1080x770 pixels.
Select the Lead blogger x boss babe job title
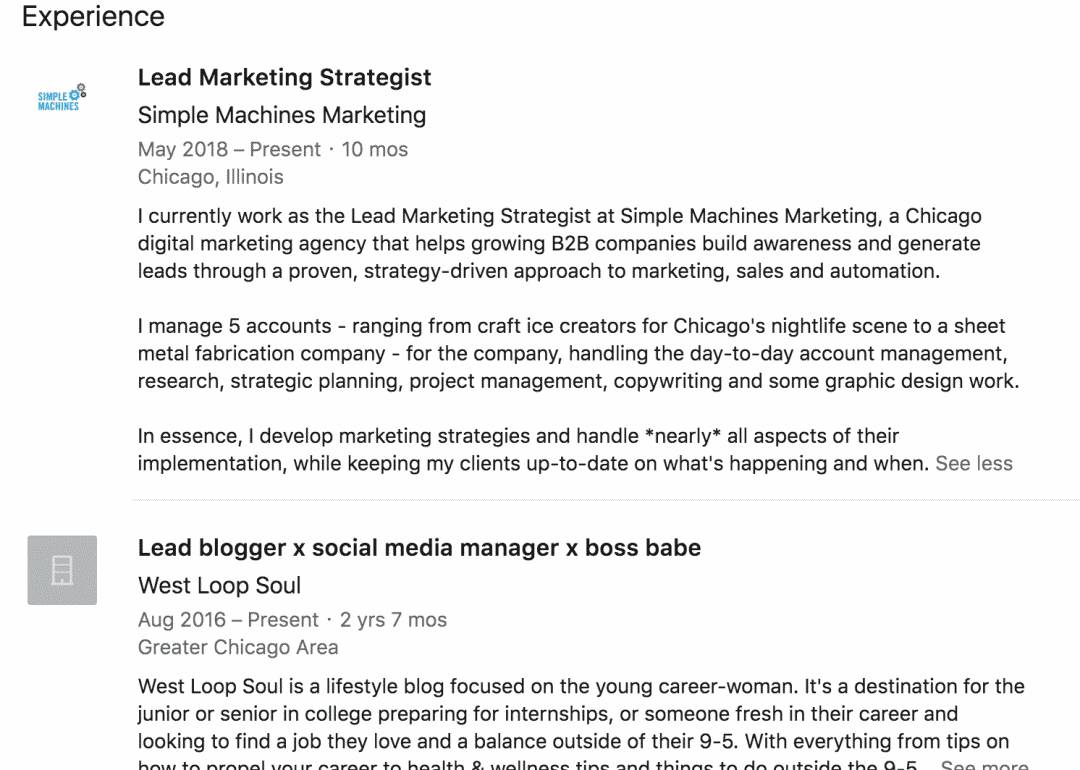click(420, 547)
